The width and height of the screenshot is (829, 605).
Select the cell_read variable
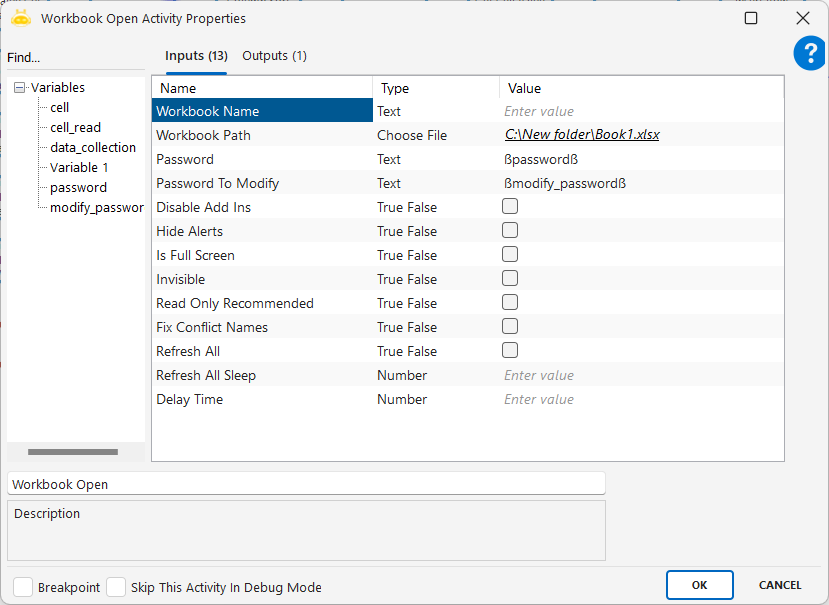(75, 127)
